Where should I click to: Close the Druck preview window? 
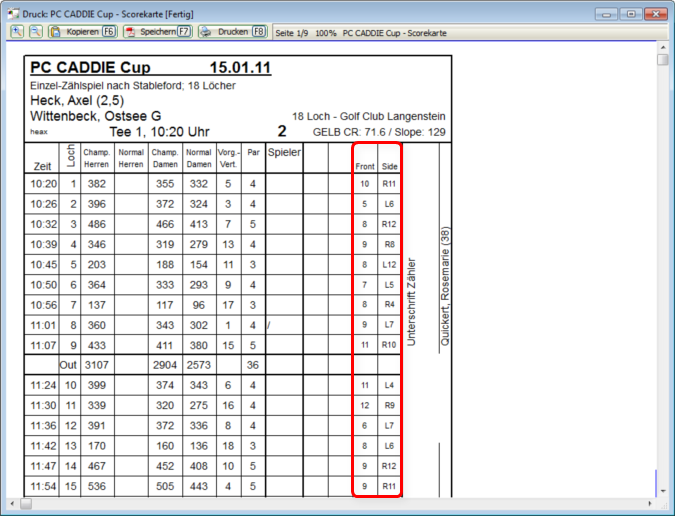coord(656,13)
